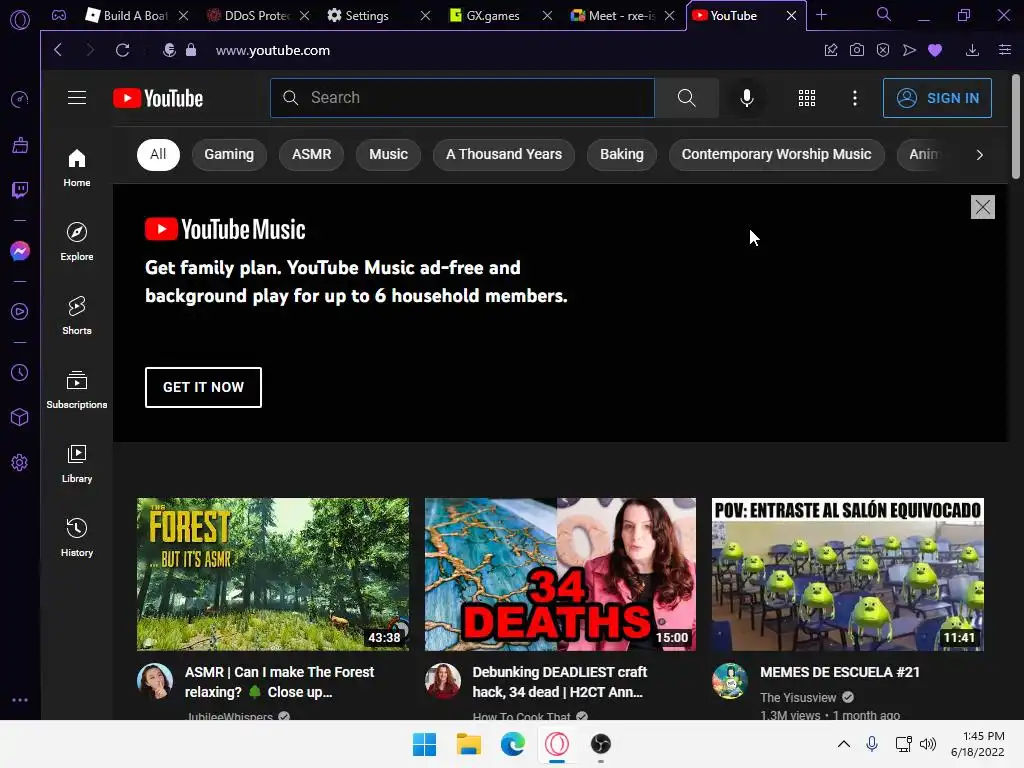The height and width of the screenshot is (768, 1024).
Task: Open Settings gear in Opera sidebar
Action: 20,463
